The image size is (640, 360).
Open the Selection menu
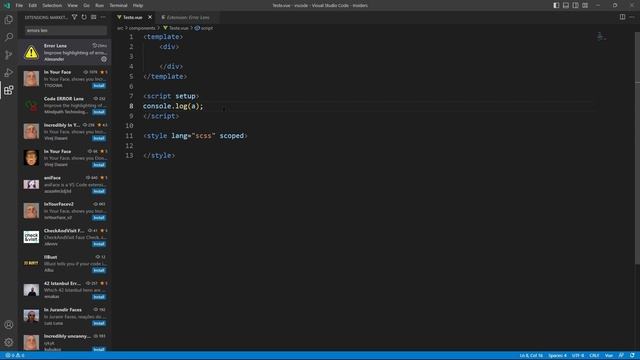(52, 5)
